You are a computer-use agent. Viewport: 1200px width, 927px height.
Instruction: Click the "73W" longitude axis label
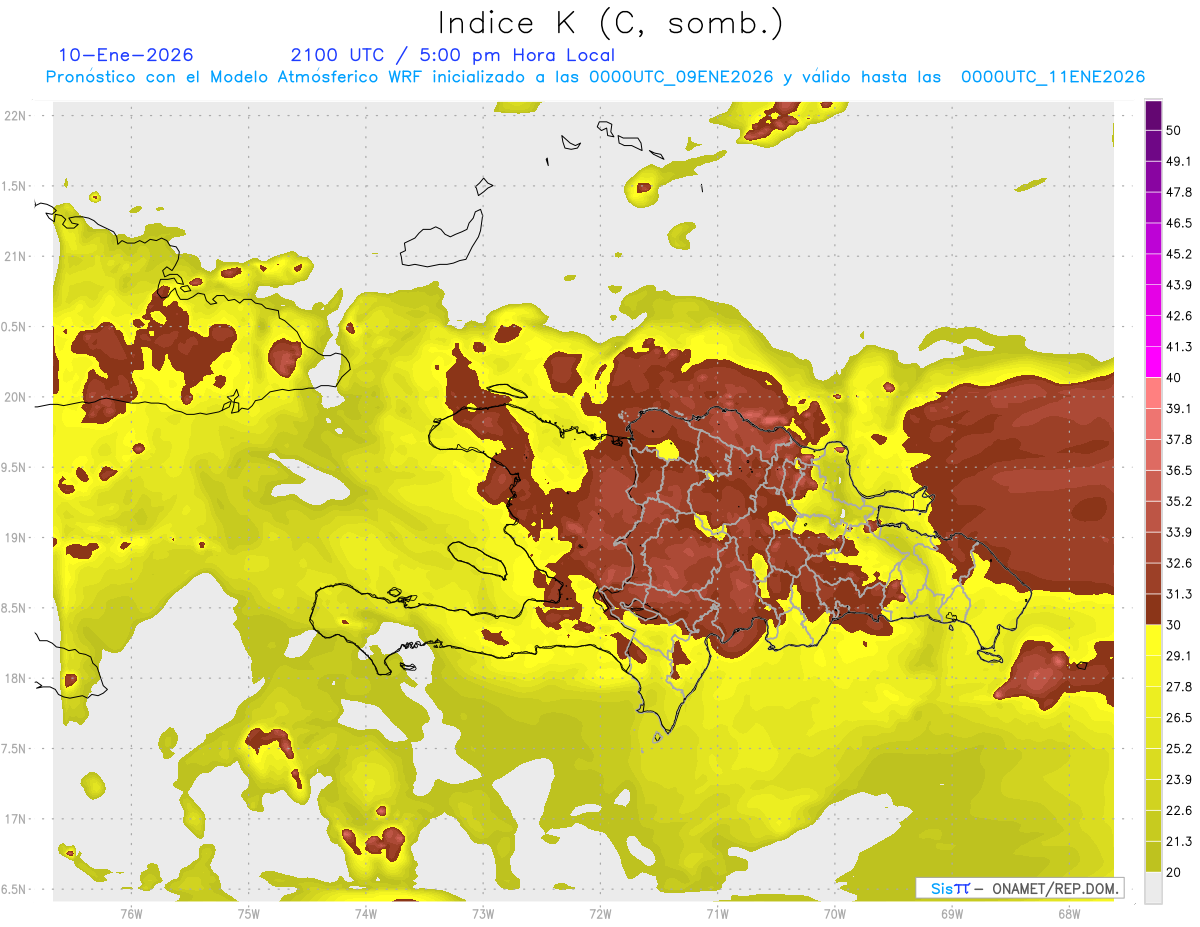click(482, 913)
